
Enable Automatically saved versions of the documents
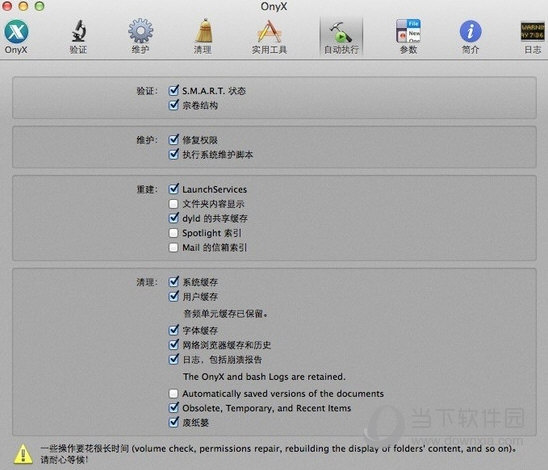pyautogui.click(x=173, y=393)
